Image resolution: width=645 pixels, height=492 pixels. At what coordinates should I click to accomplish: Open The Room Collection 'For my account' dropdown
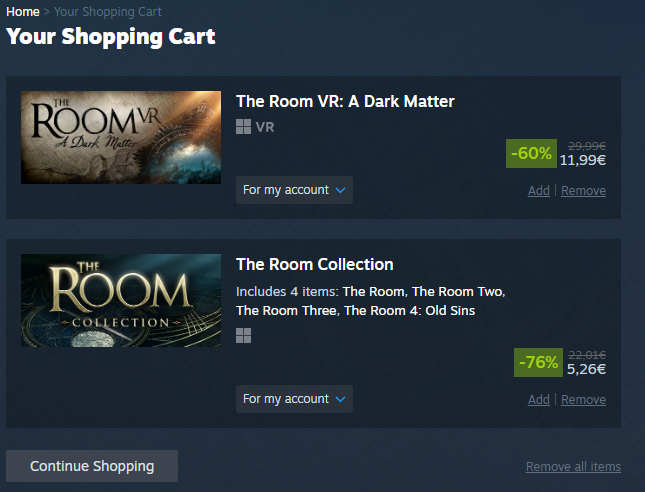[294, 399]
